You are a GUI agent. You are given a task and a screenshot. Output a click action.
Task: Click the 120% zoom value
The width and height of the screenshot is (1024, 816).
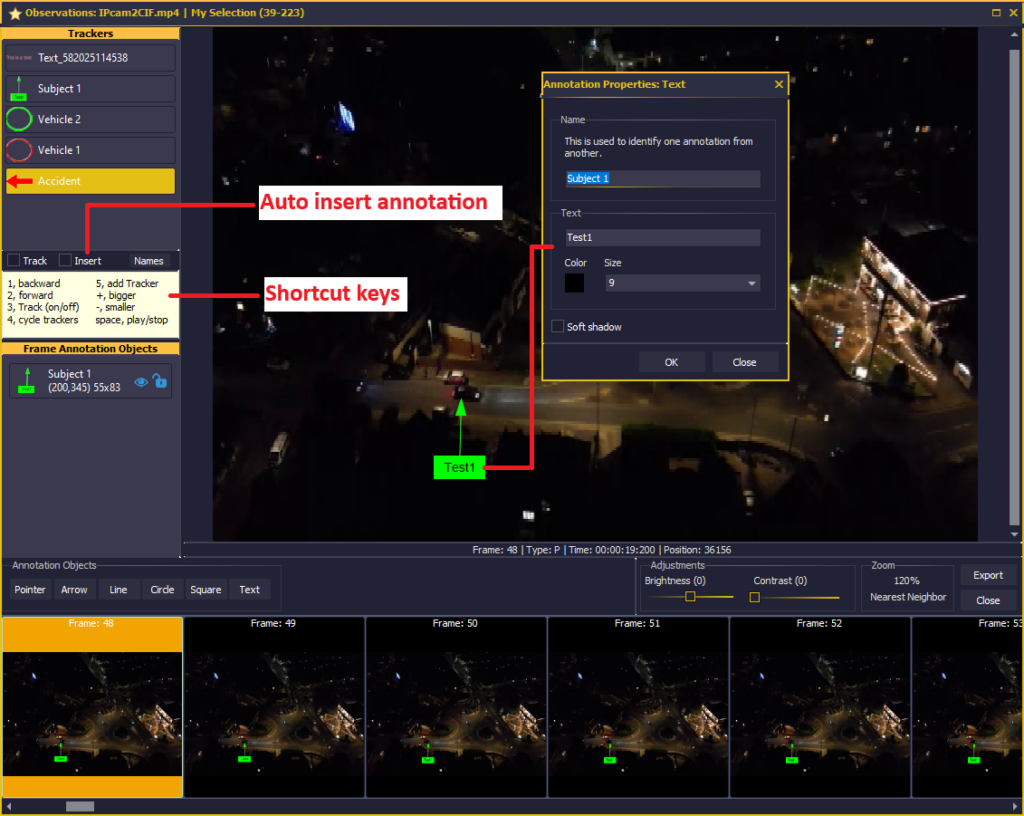click(x=906, y=580)
